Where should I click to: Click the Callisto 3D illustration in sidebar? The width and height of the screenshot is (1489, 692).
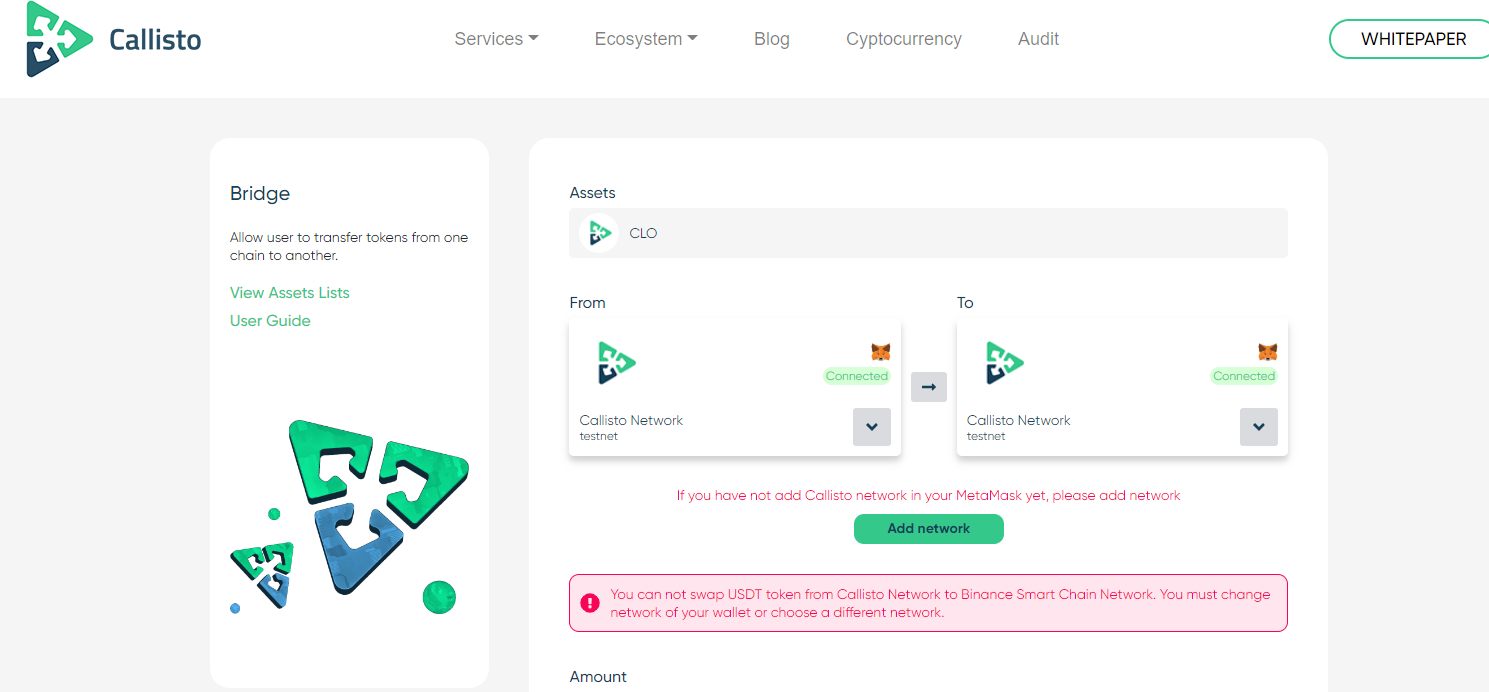(348, 516)
